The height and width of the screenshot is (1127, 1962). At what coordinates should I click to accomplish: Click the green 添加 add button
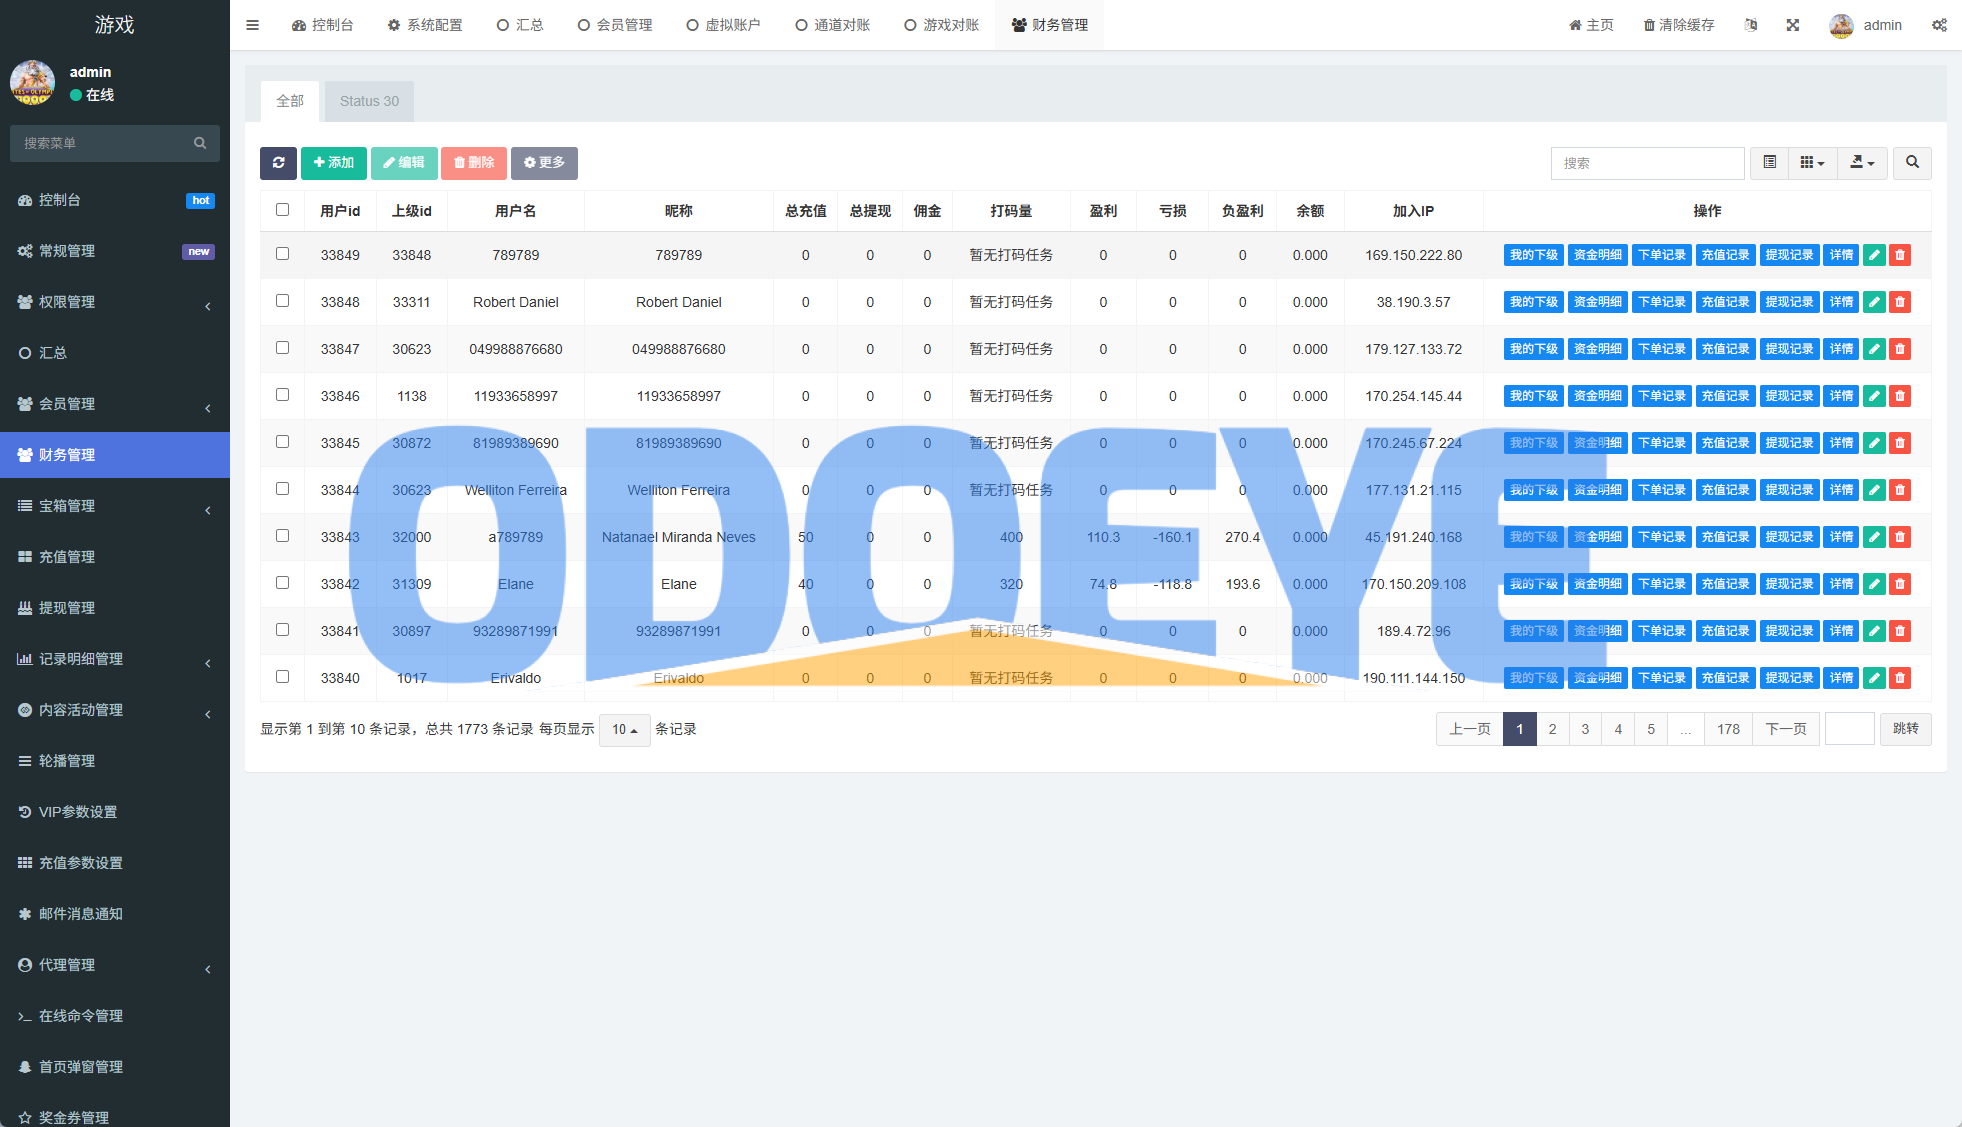333,163
